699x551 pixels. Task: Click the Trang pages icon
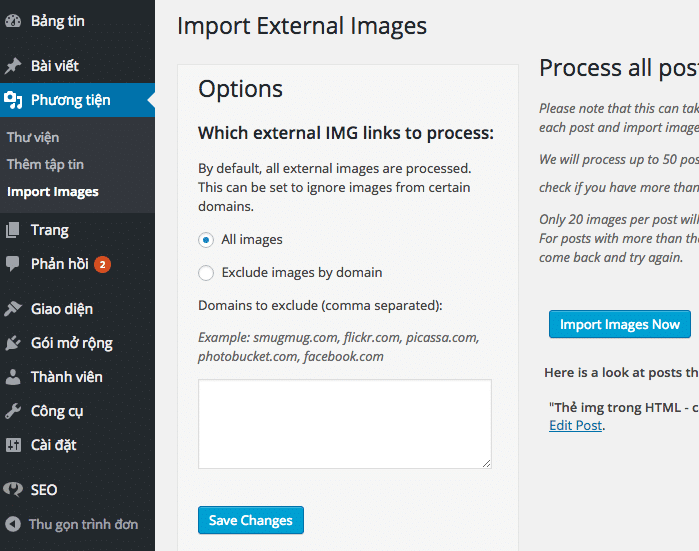click(13, 230)
